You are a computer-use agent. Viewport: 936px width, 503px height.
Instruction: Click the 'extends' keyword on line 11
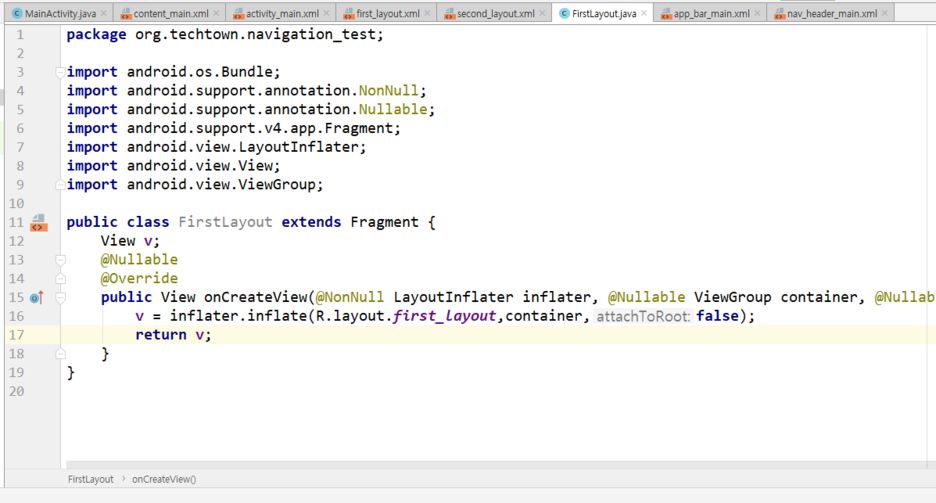311,222
